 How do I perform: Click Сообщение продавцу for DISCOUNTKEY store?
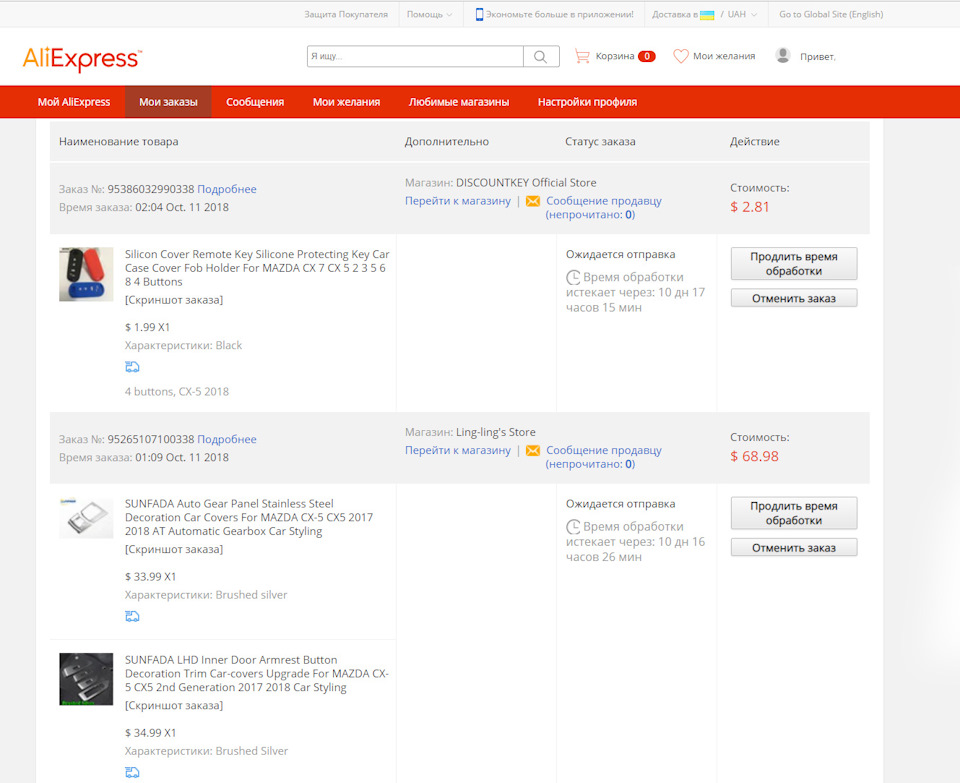tap(604, 201)
